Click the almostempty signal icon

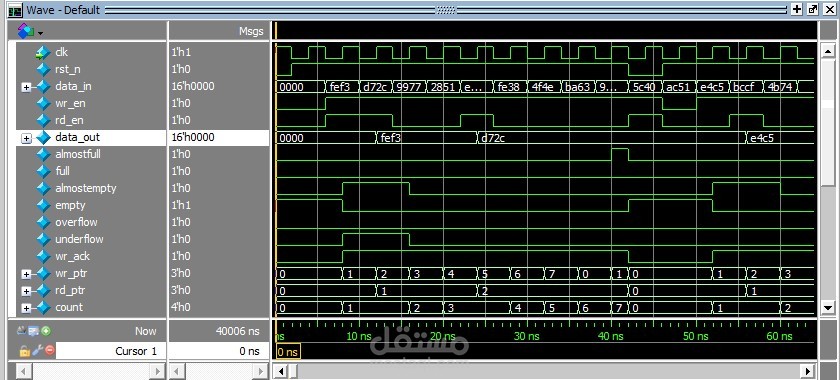43,189
